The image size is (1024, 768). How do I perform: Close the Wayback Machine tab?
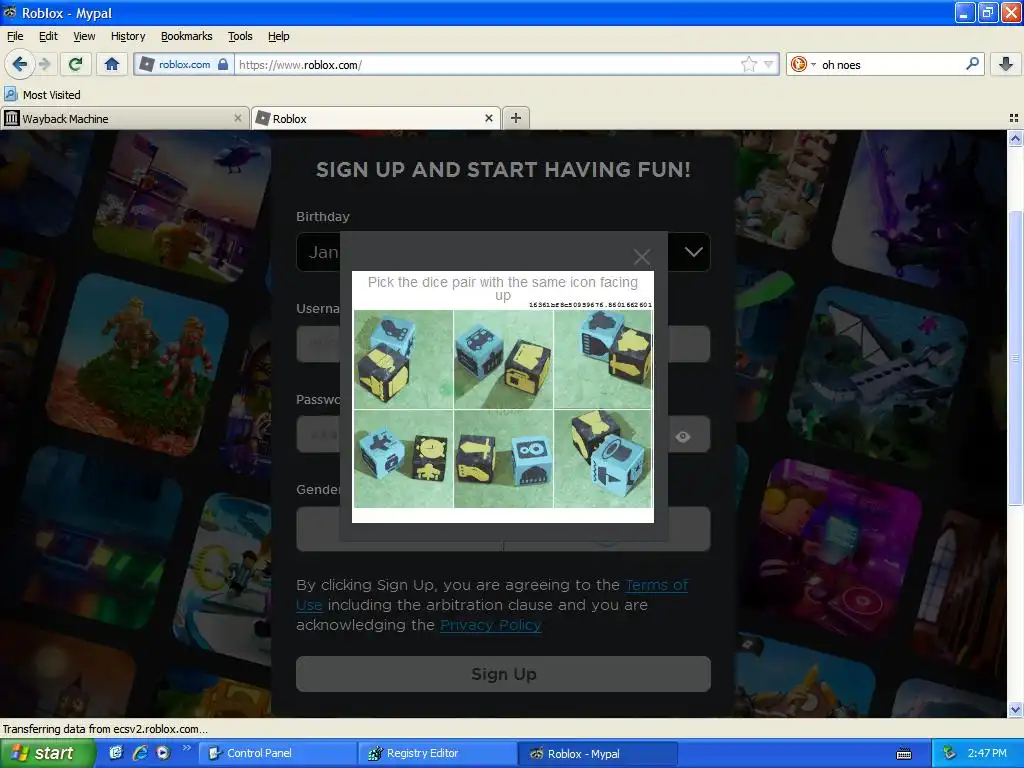[238, 118]
